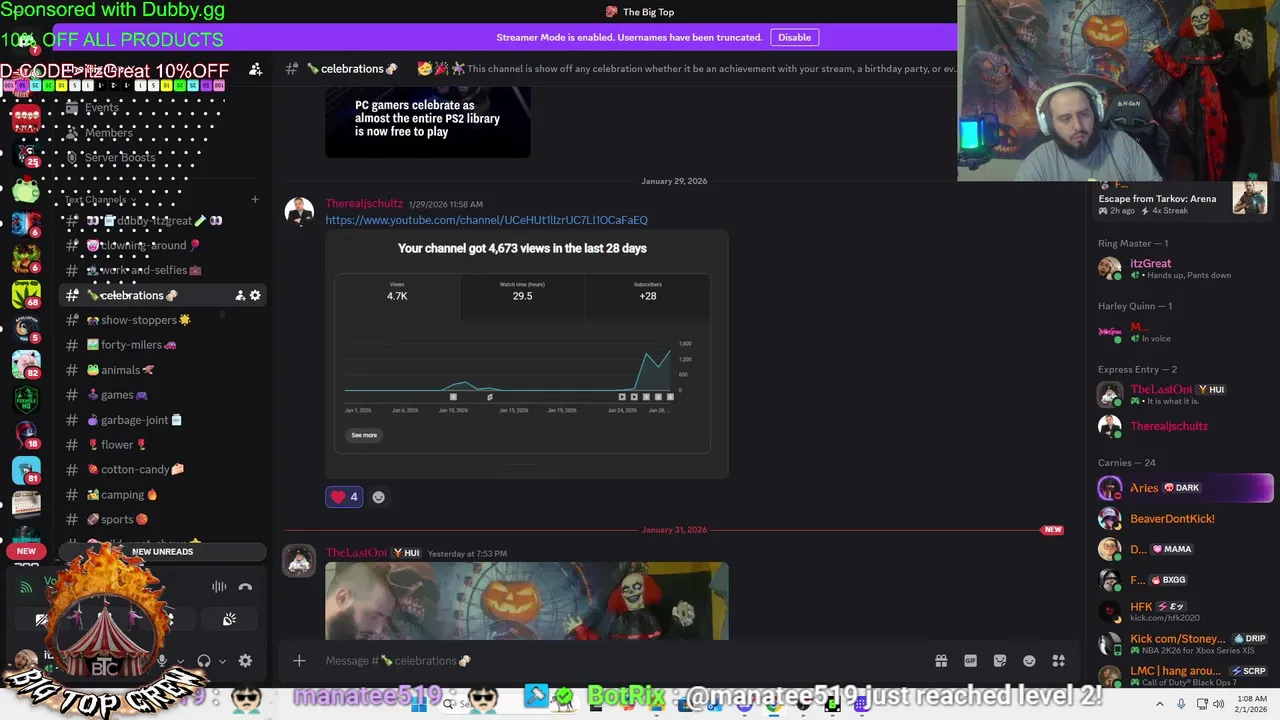Open the apps launcher icon in message bar

click(1059, 661)
